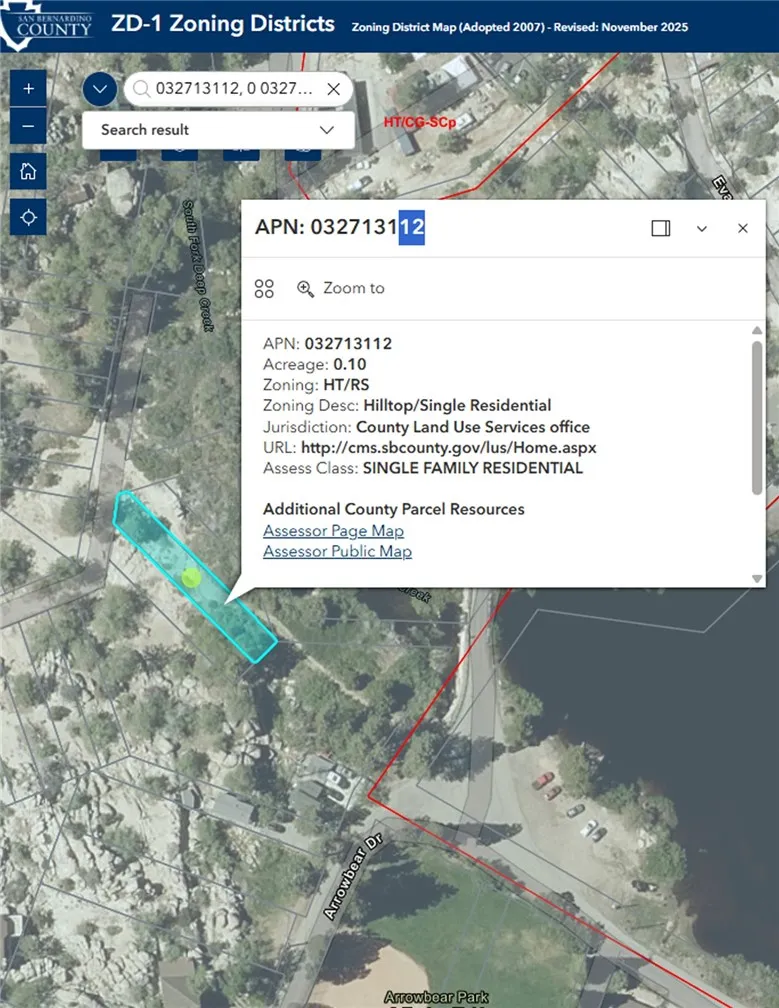Find my location on the map
The height and width of the screenshot is (1008, 779).
[x=28, y=217]
